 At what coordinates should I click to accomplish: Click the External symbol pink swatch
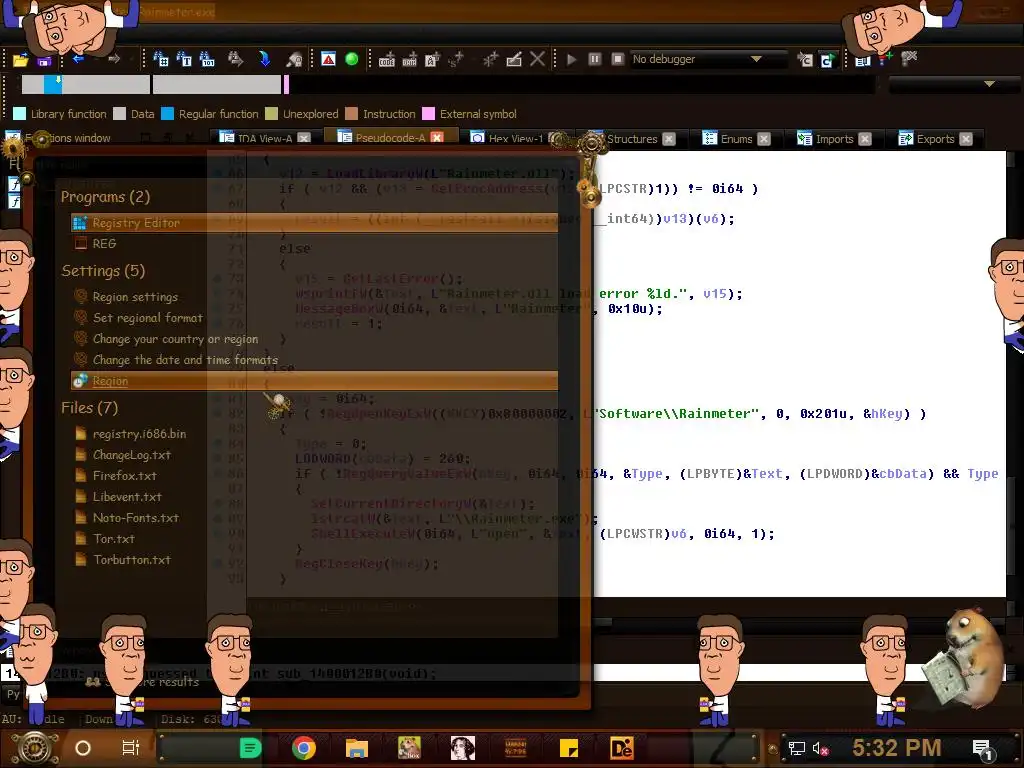coord(428,114)
